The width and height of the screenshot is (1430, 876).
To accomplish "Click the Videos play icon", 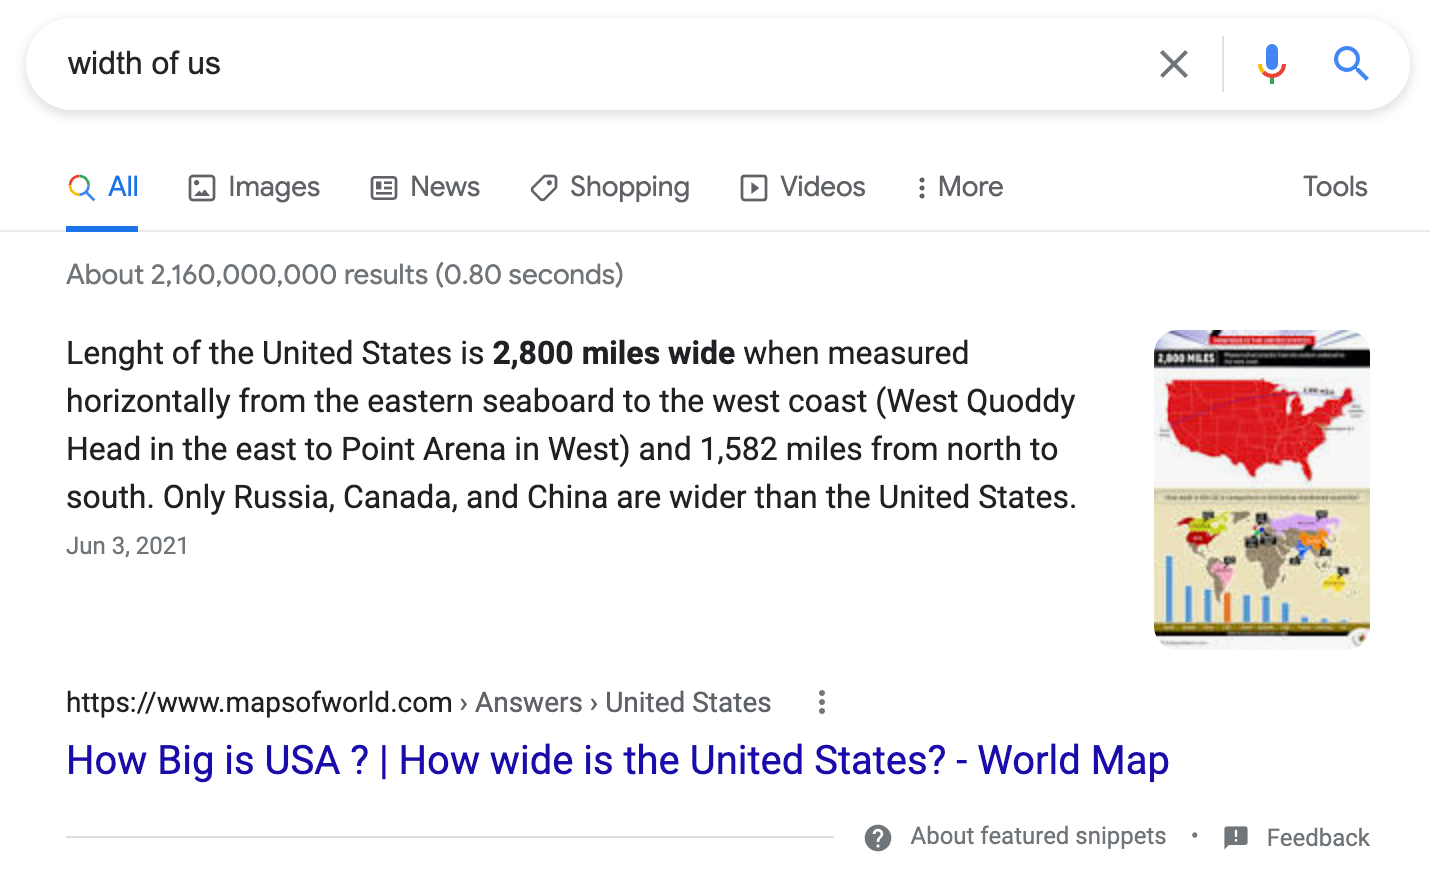I will (754, 188).
